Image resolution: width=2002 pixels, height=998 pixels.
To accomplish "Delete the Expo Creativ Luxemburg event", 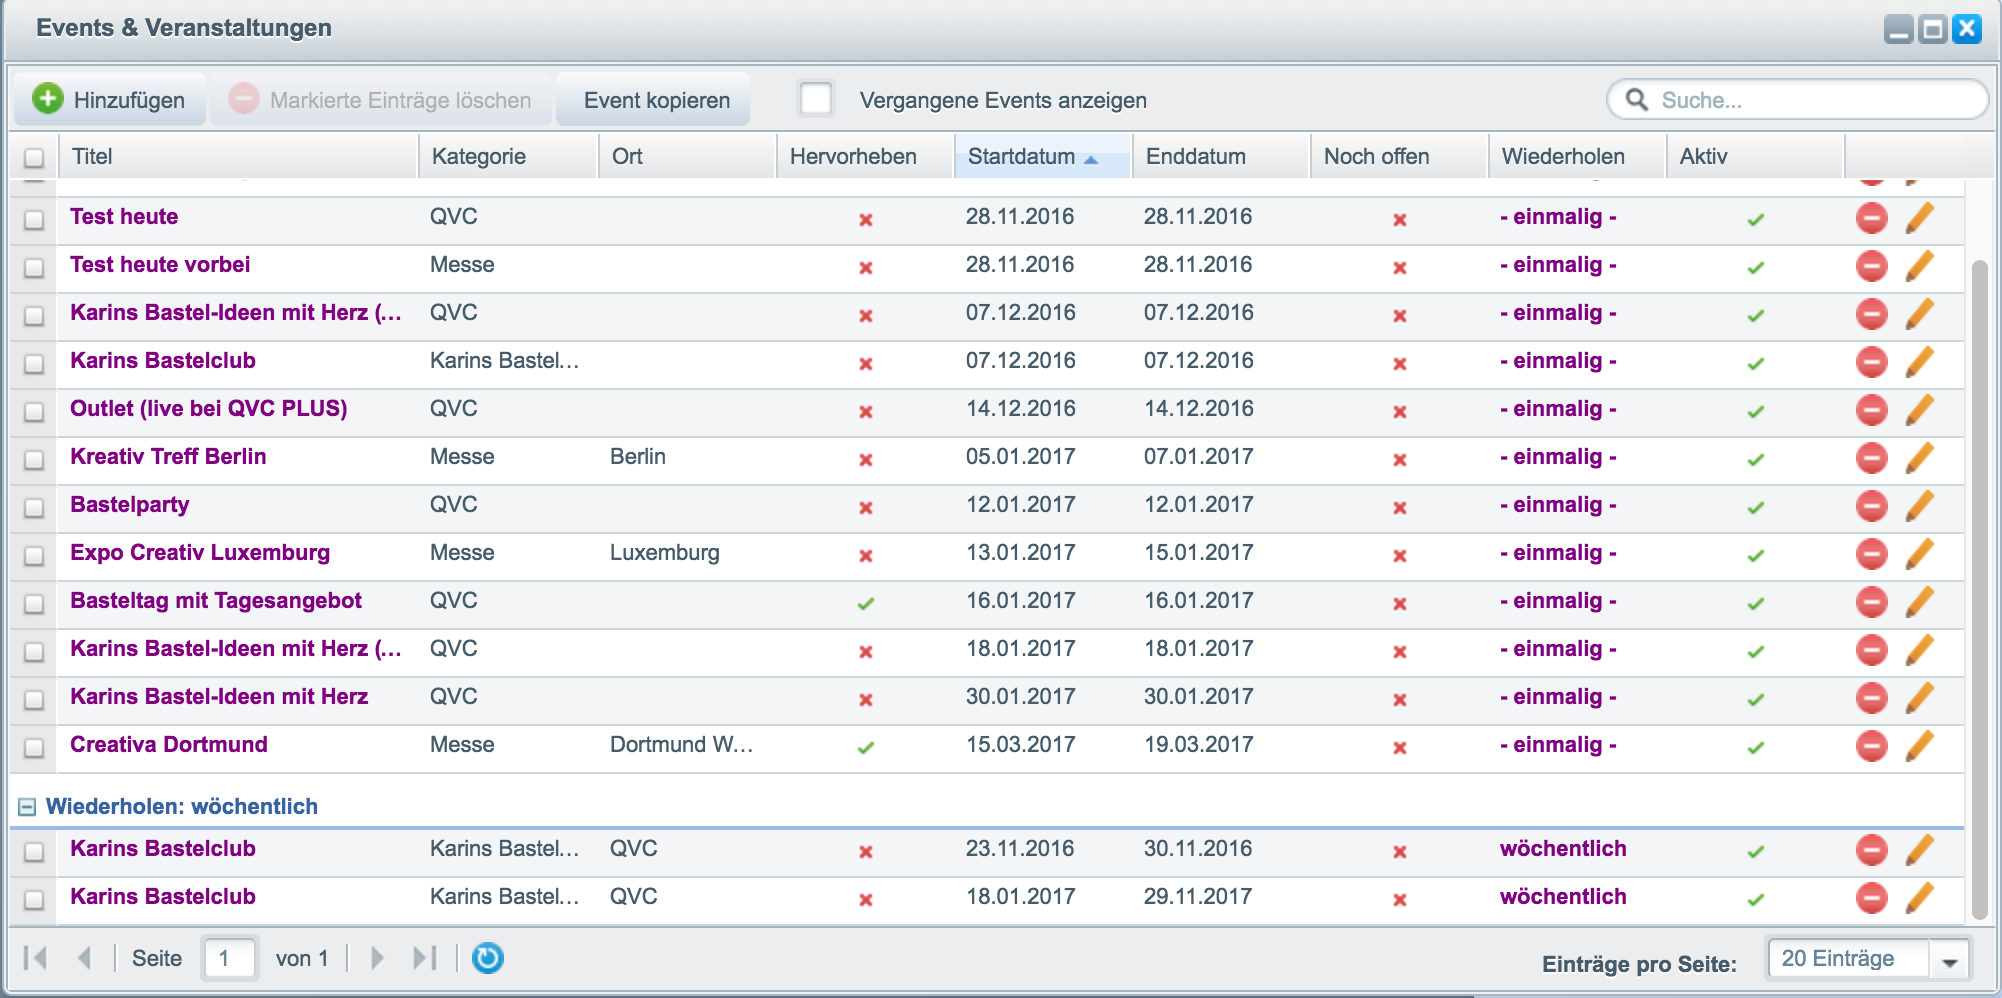I will tap(1871, 554).
